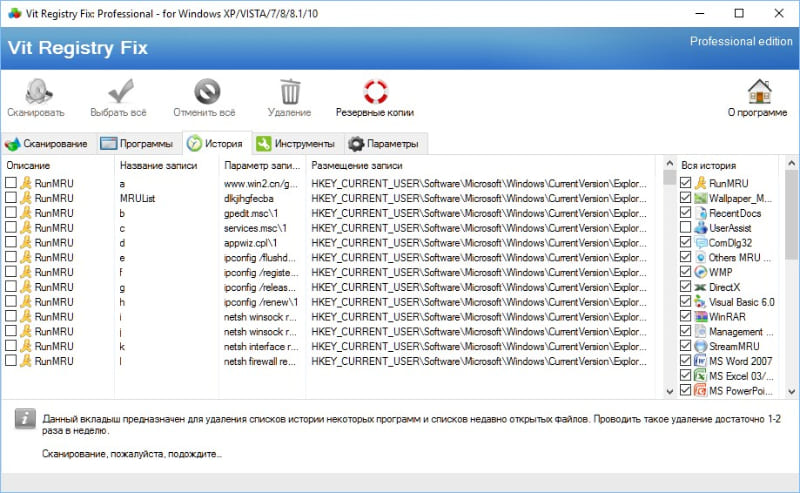This screenshot has width=800, height=493.
Task: Switch to the Сканирование tab
Action: 46,144
